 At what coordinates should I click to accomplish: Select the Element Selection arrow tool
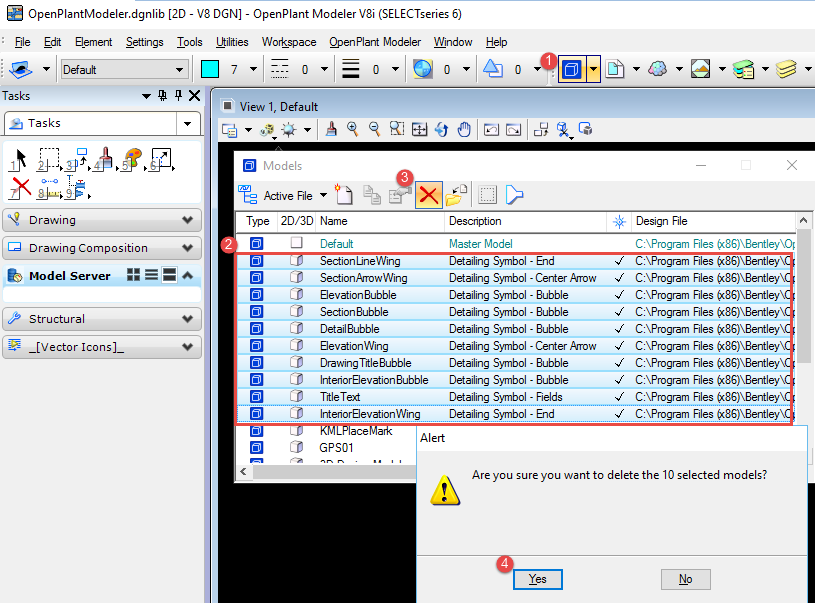tap(19, 160)
